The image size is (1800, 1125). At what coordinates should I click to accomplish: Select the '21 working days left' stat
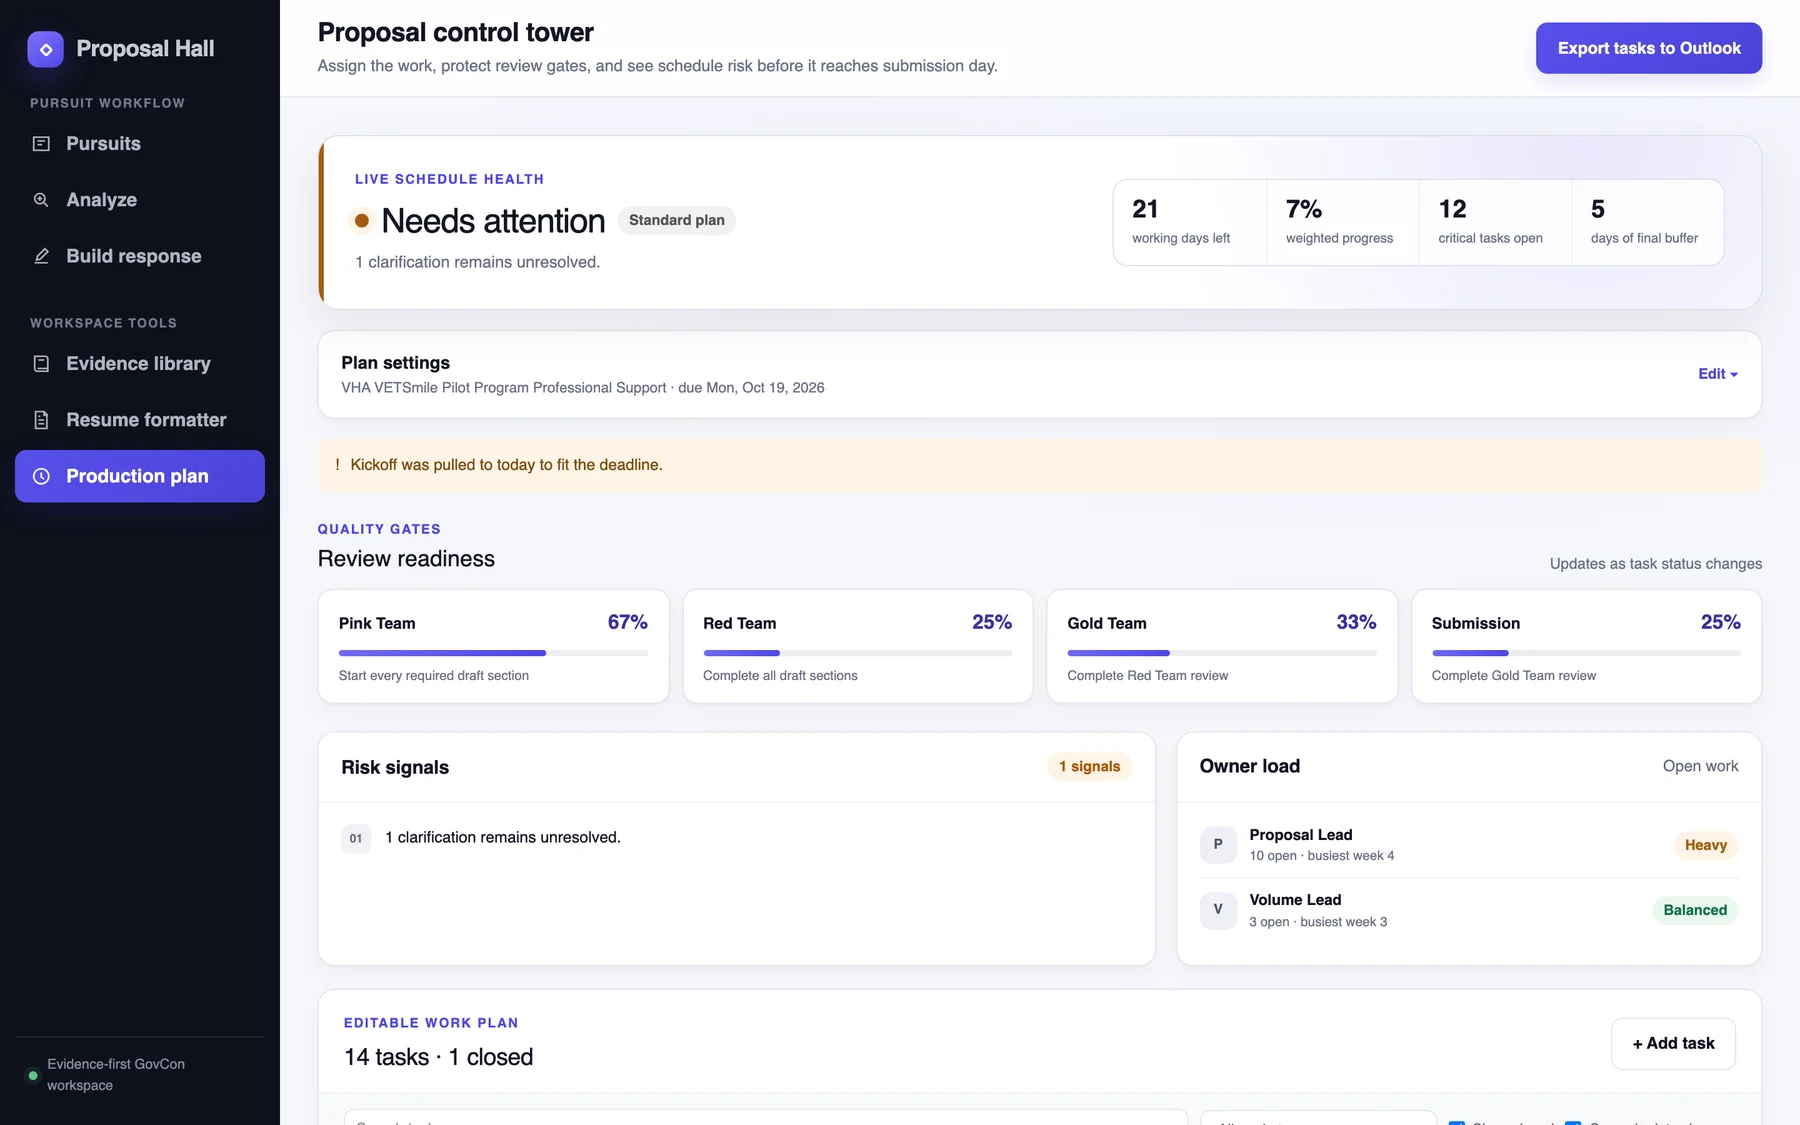click(1190, 222)
